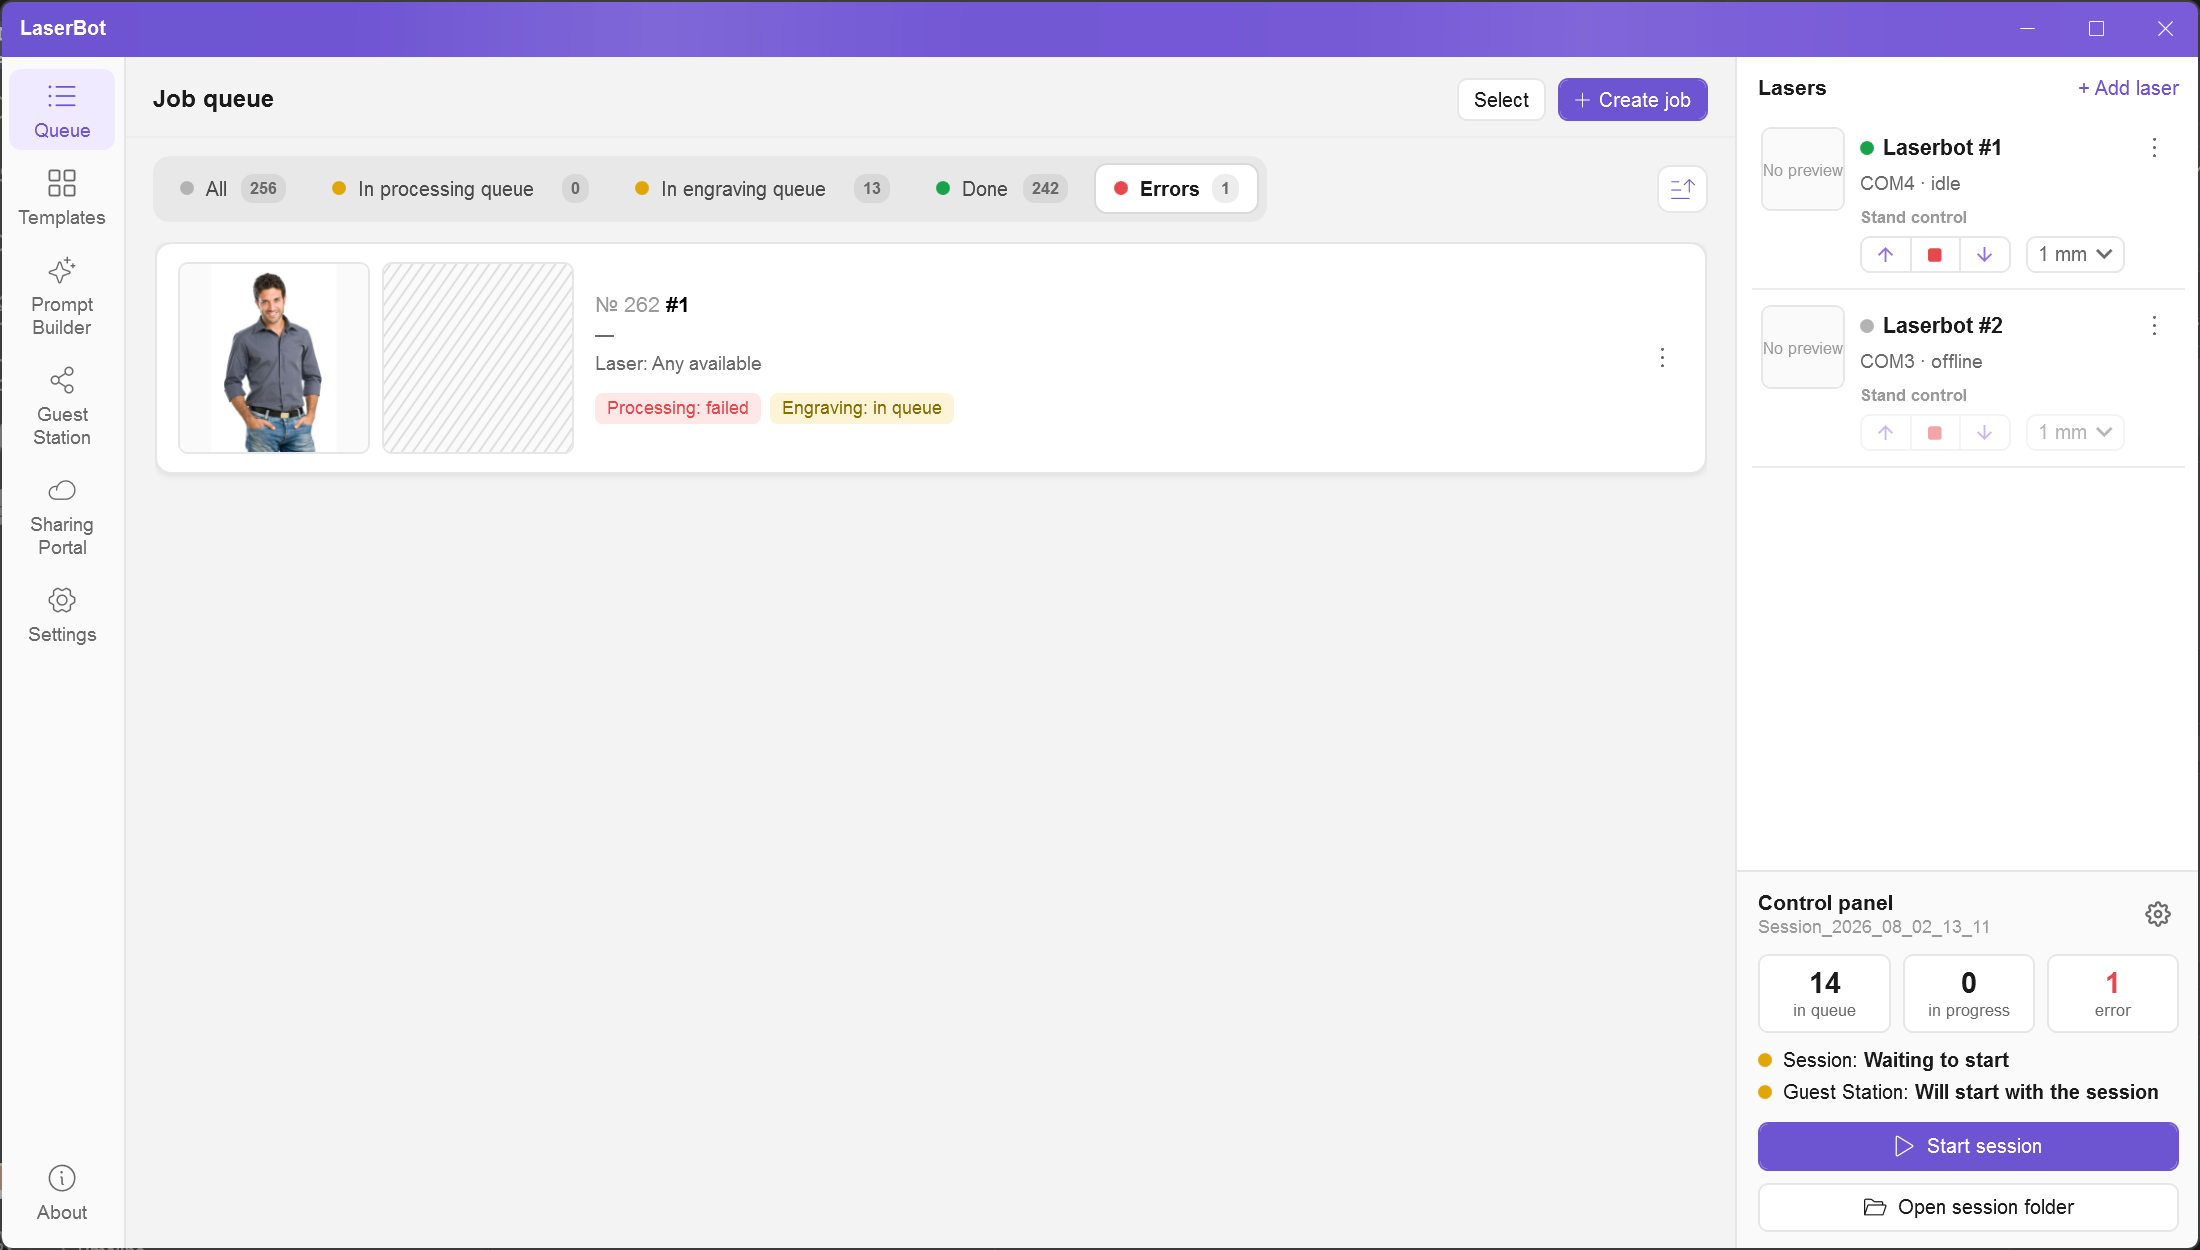This screenshot has width=2200, height=1250.
Task: Open Laserbot #1 options menu
Action: coord(2154,148)
